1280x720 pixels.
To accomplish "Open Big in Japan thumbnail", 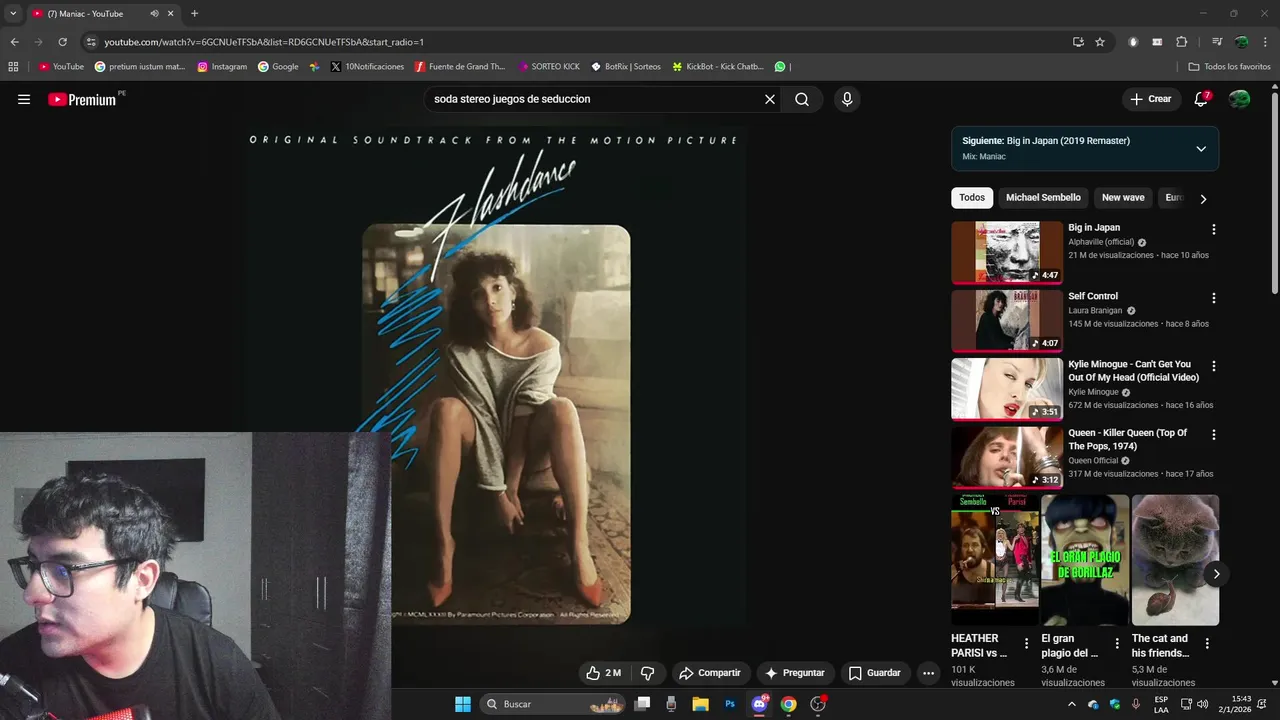I will click(1006, 252).
